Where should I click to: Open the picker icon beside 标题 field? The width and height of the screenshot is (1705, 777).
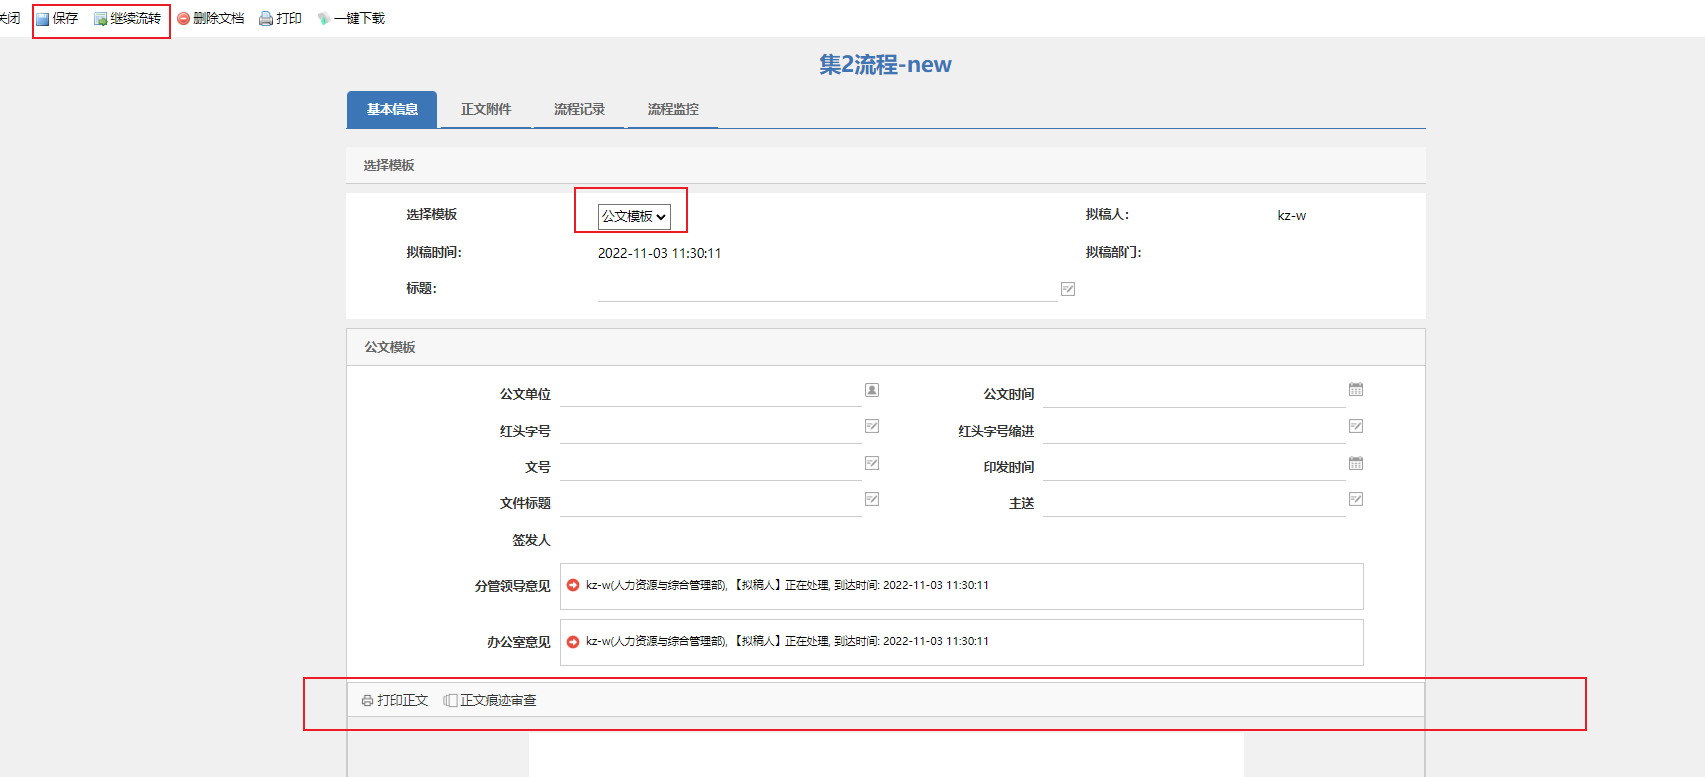point(1068,289)
